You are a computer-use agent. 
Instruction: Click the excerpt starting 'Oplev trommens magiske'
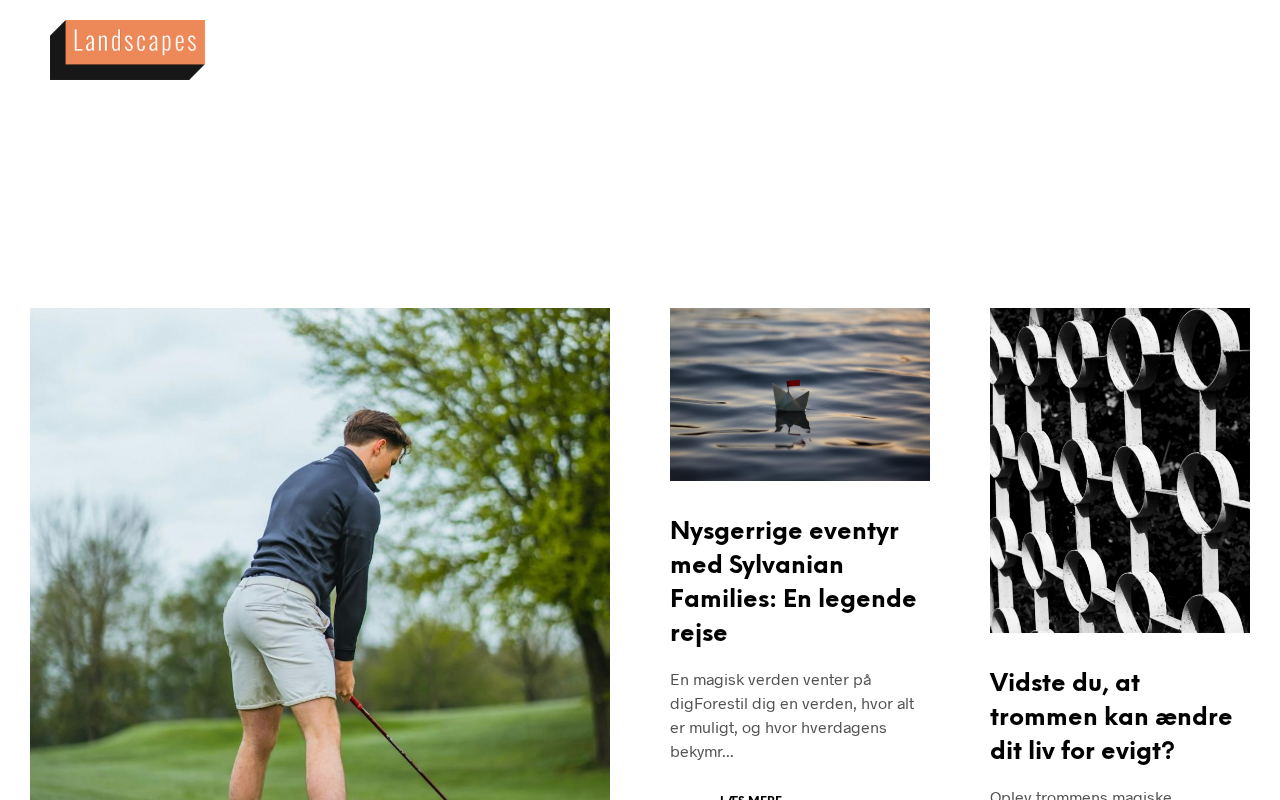pos(1081,794)
